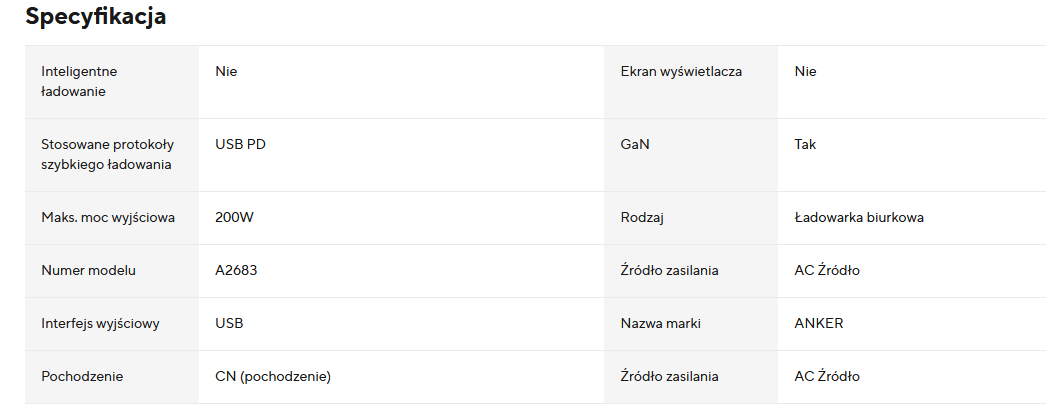Click Nie value next to Ekran wyświetlacza
This screenshot has height=419, width=1046.
click(806, 72)
